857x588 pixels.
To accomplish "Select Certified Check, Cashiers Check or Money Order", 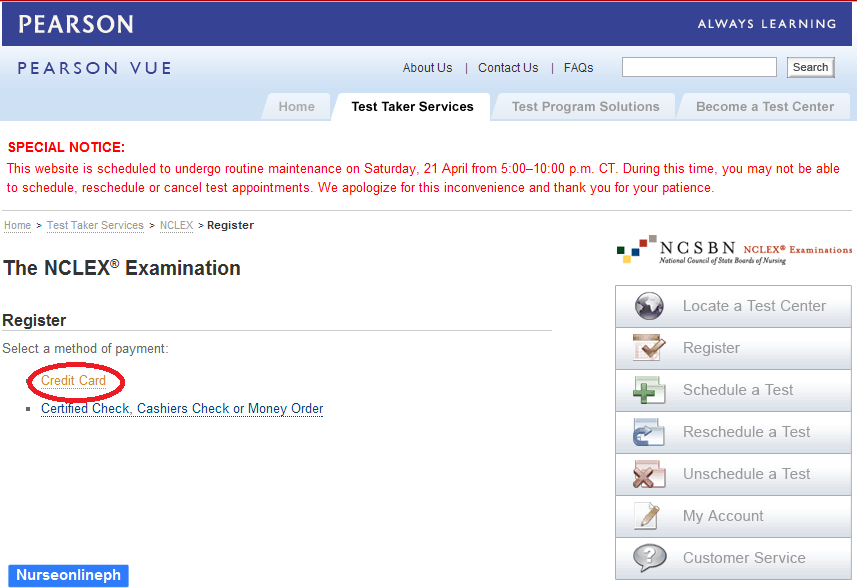I will pyautogui.click(x=182, y=409).
